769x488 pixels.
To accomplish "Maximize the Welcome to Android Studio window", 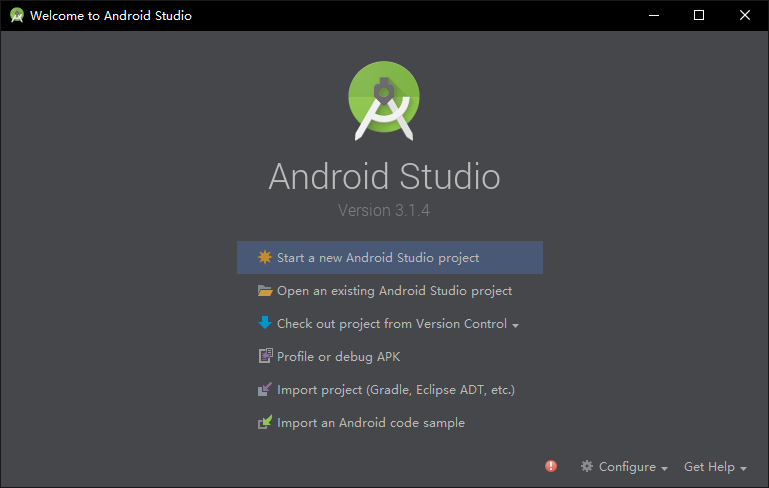I will point(699,15).
